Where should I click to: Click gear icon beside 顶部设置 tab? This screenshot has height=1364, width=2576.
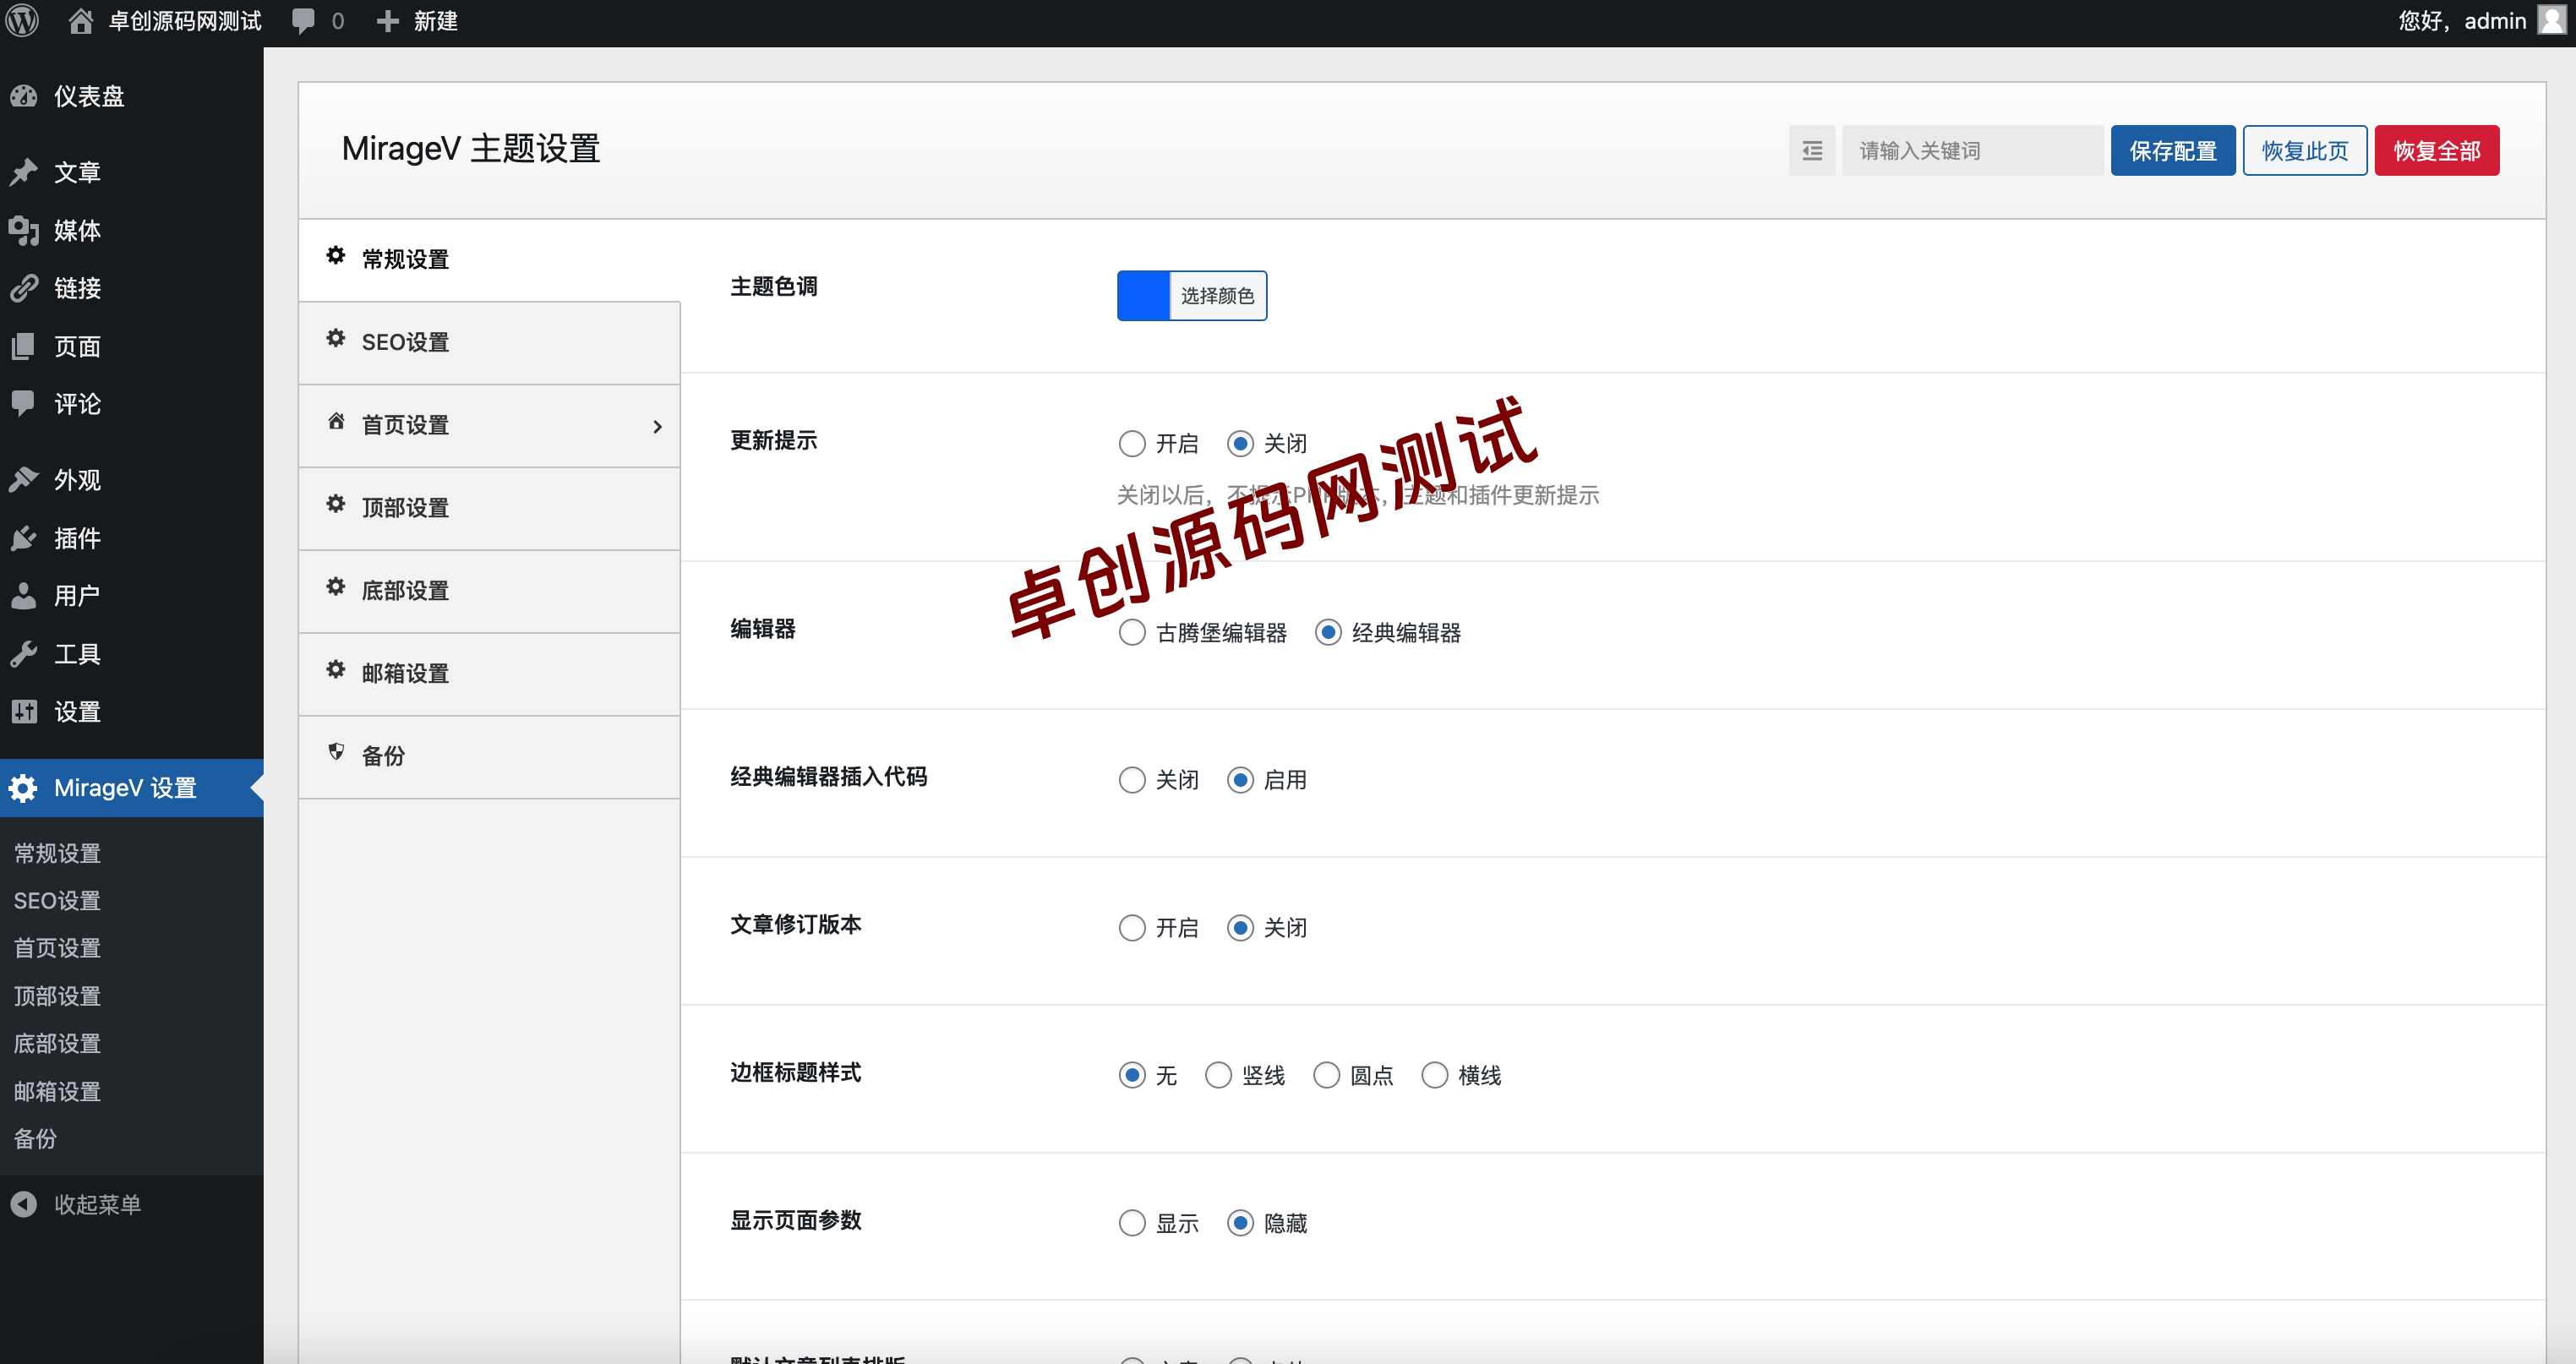pyautogui.click(x=336, y=504)
